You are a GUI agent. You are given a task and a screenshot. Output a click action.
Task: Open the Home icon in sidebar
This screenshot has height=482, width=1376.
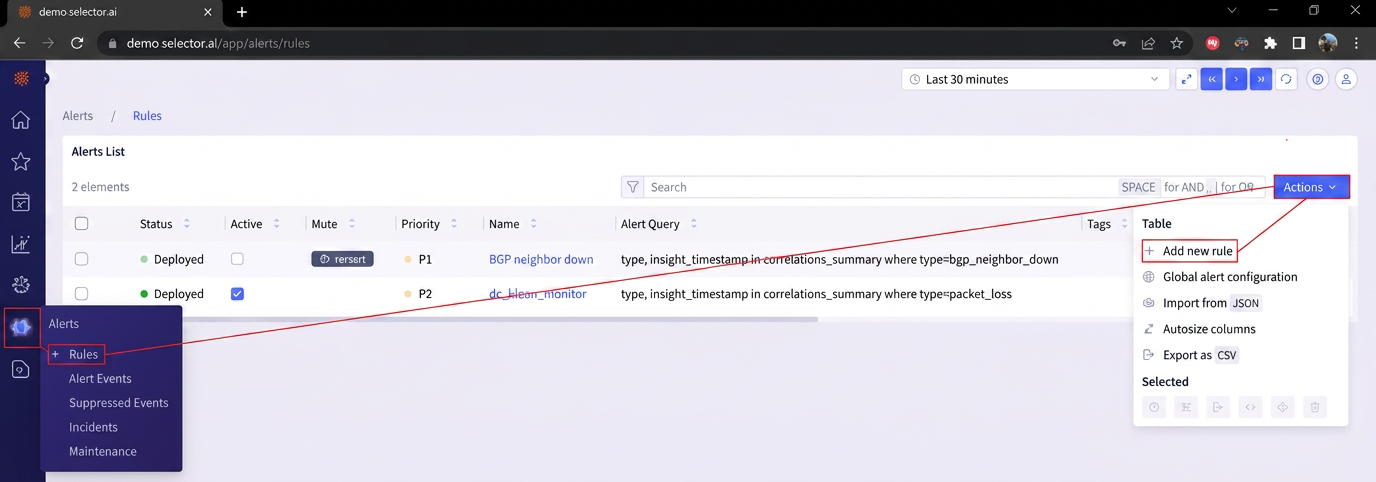click(20, 121)
